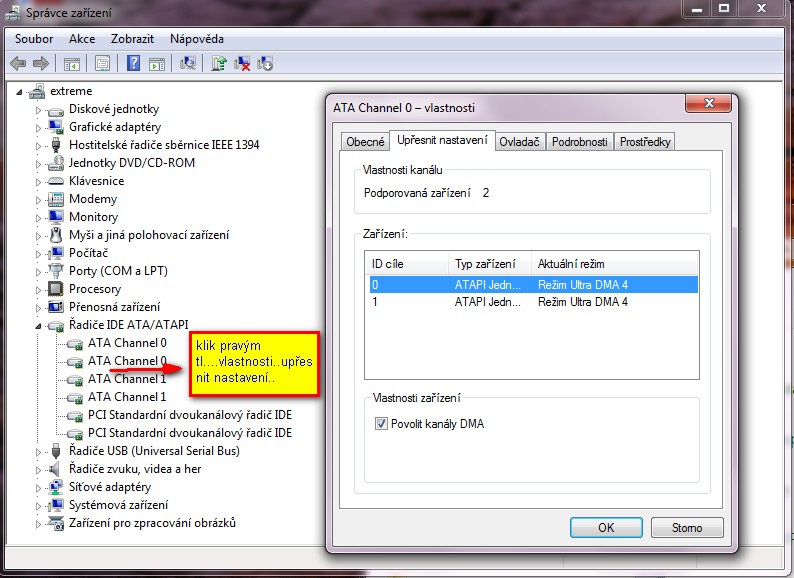Select the Řadiče zvuku, videa a her label
Image resolution: width=794 pixels, height=578 pixels.
tap(135, 469)
